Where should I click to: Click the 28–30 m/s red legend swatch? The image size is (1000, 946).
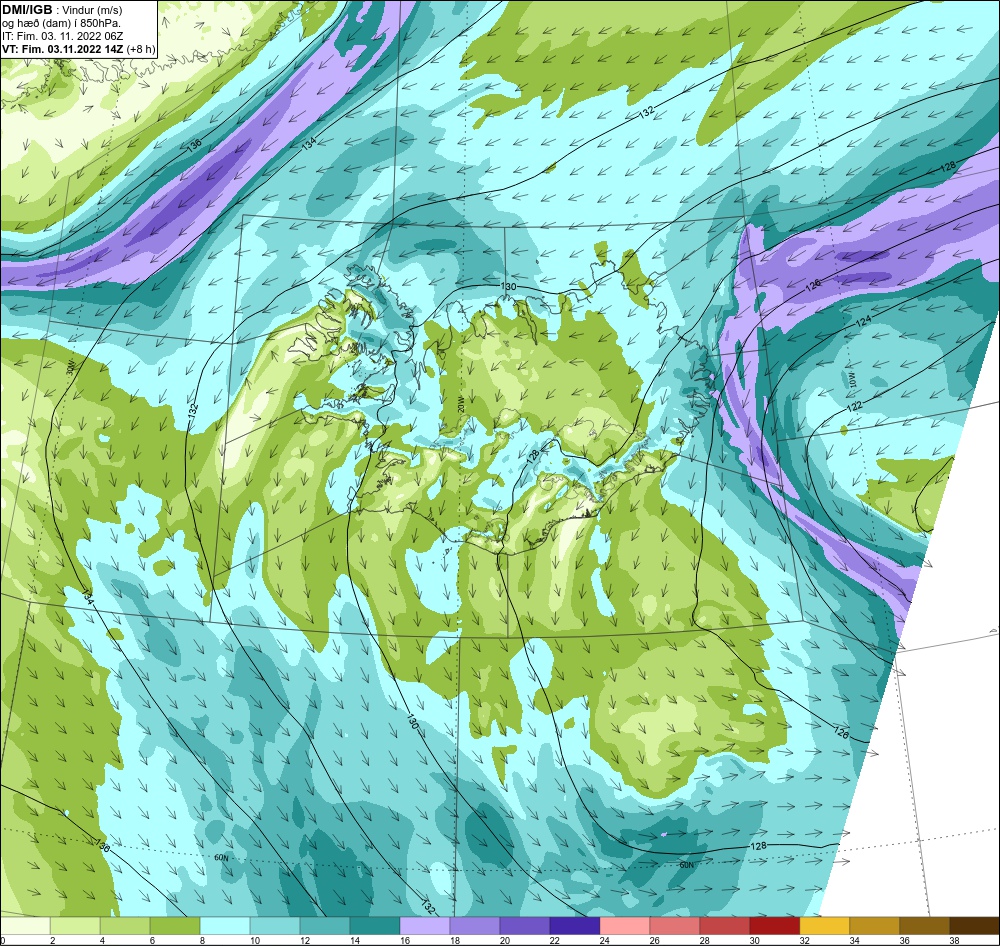pos(724,926)
